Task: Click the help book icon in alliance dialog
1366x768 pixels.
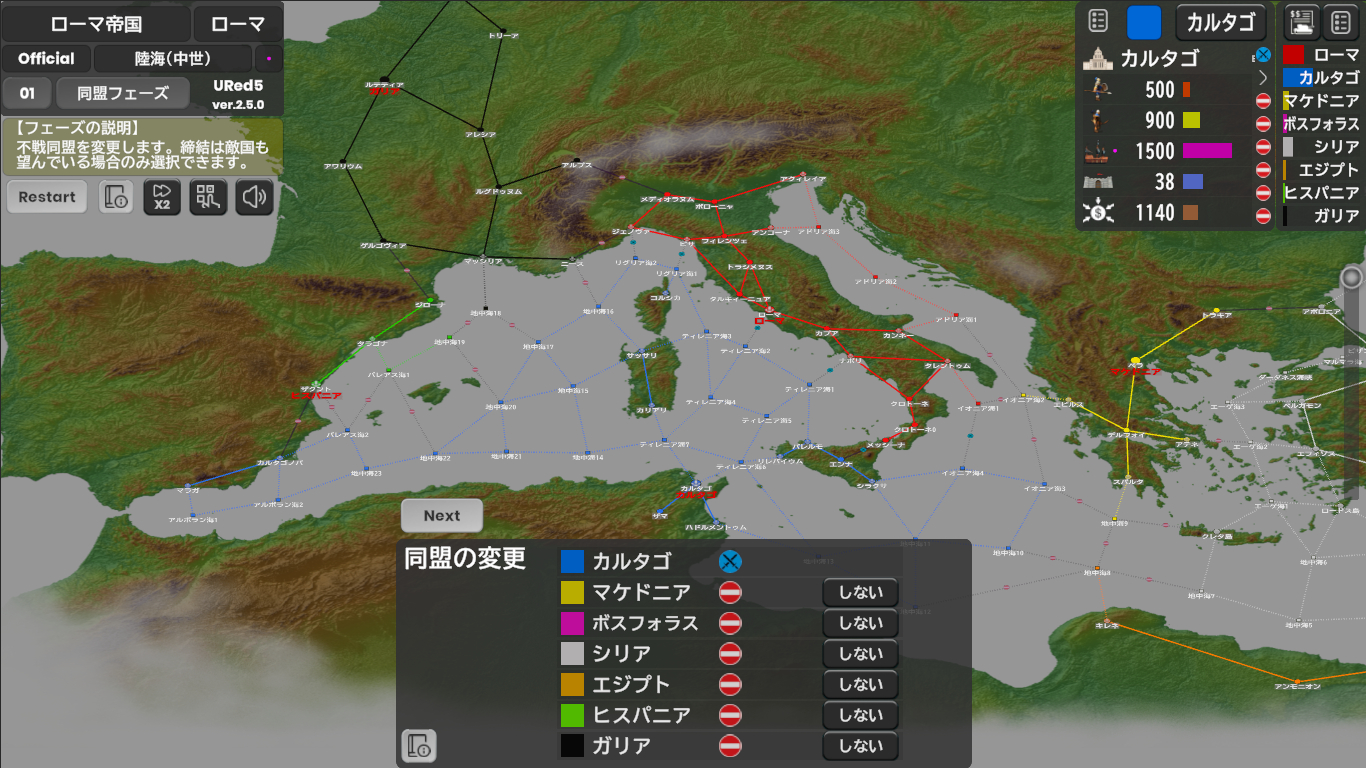Action: [x=419, y=746]
